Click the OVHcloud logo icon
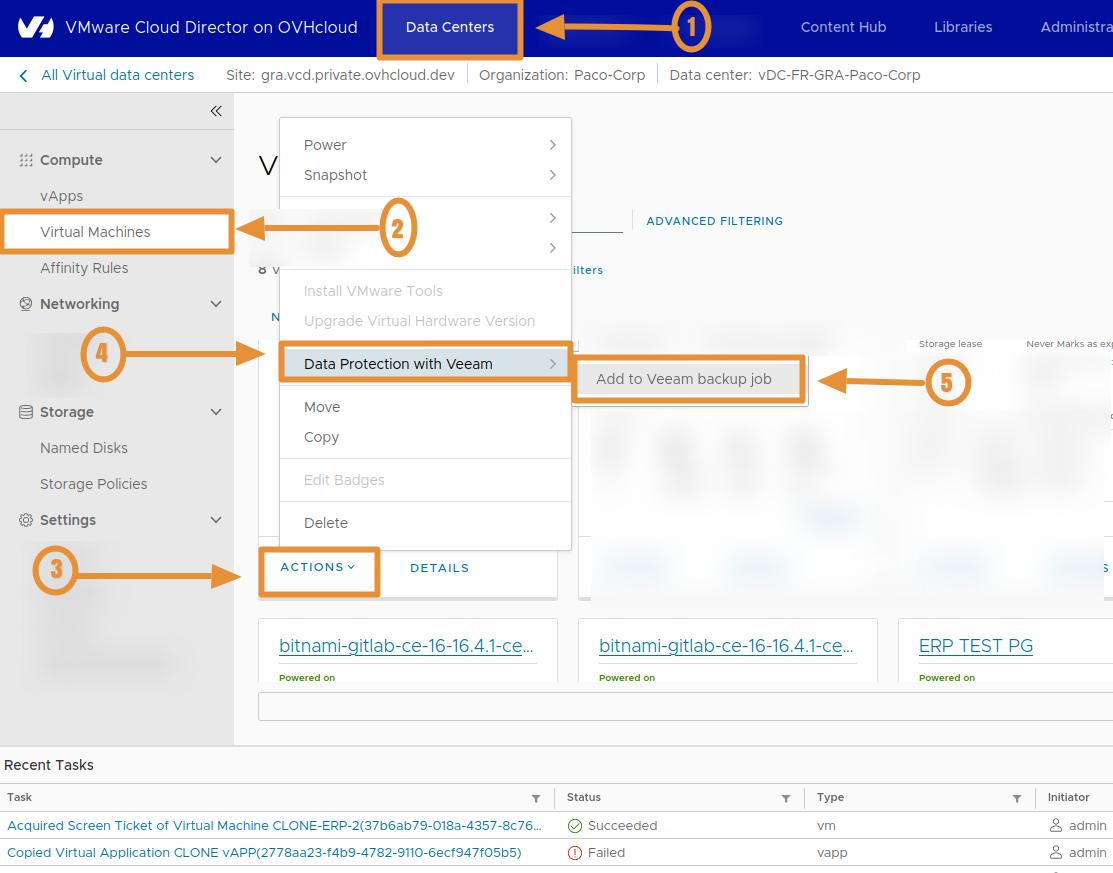Image resolution: width=1113 pixels, height=873 pixels. [x=35, y=28]
